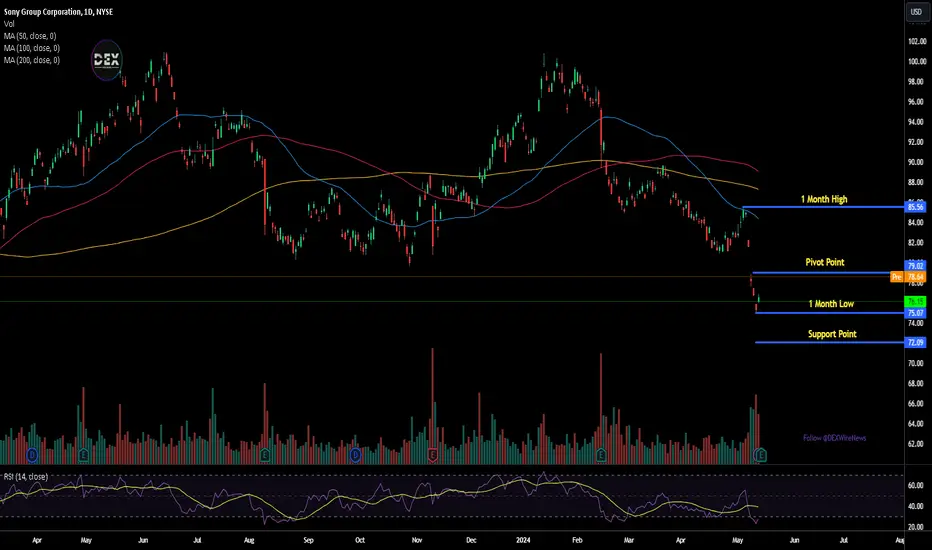Click the 92.00 price axis label
Image resolution: width=932 pixels, height=550 pixels.
click(x=915, y=142)
